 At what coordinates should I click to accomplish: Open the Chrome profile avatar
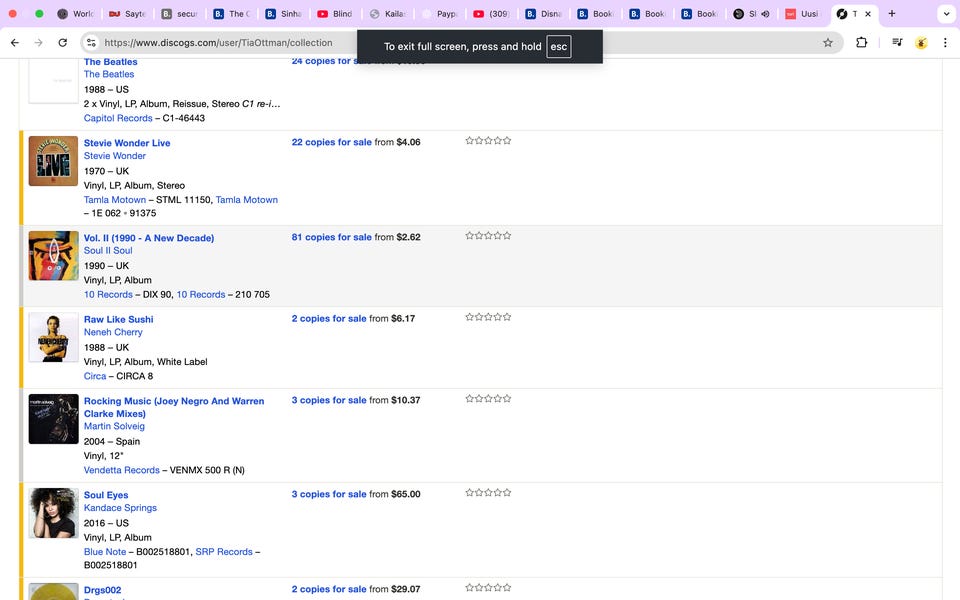[921, 43]
